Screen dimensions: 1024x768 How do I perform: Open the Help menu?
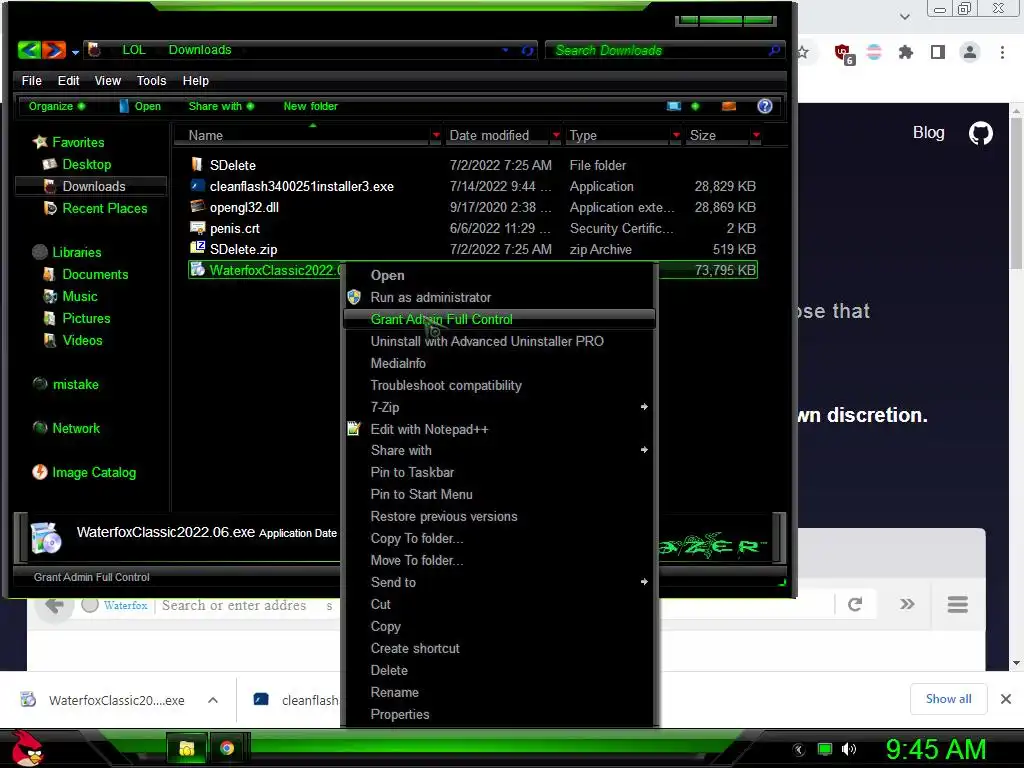coord(195,80)
